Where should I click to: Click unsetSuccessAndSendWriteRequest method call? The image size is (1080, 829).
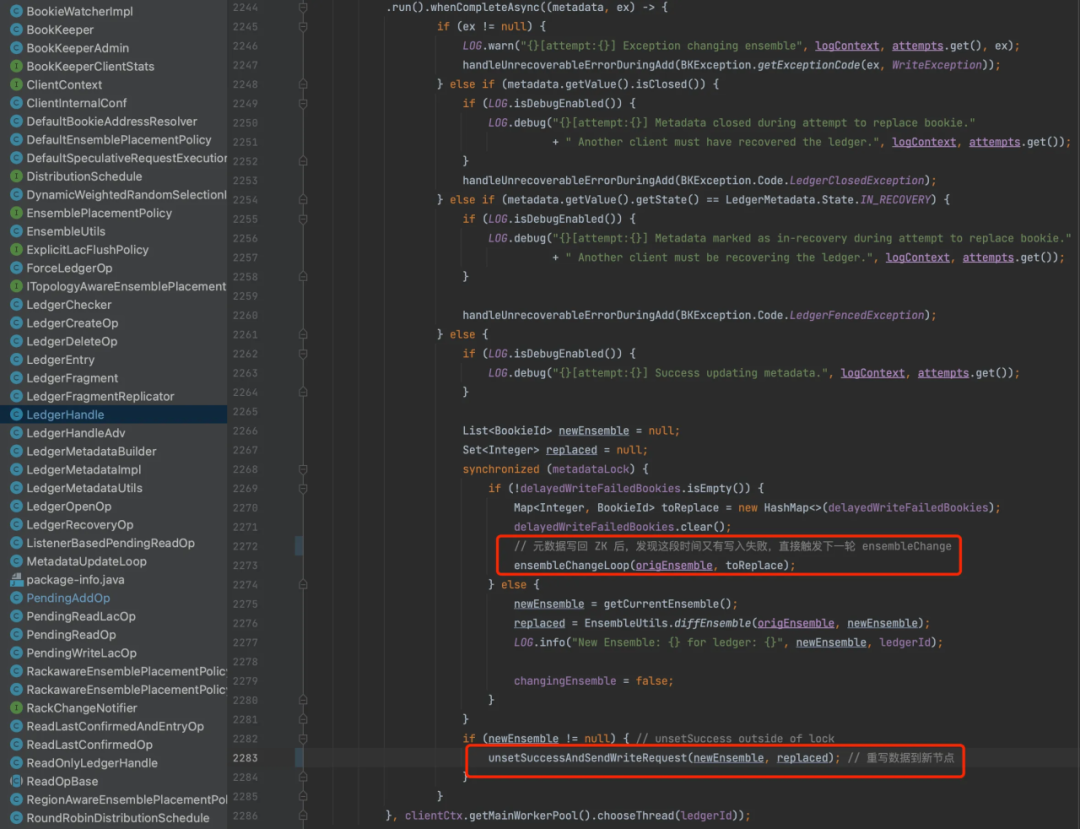(x=588, y=758)
